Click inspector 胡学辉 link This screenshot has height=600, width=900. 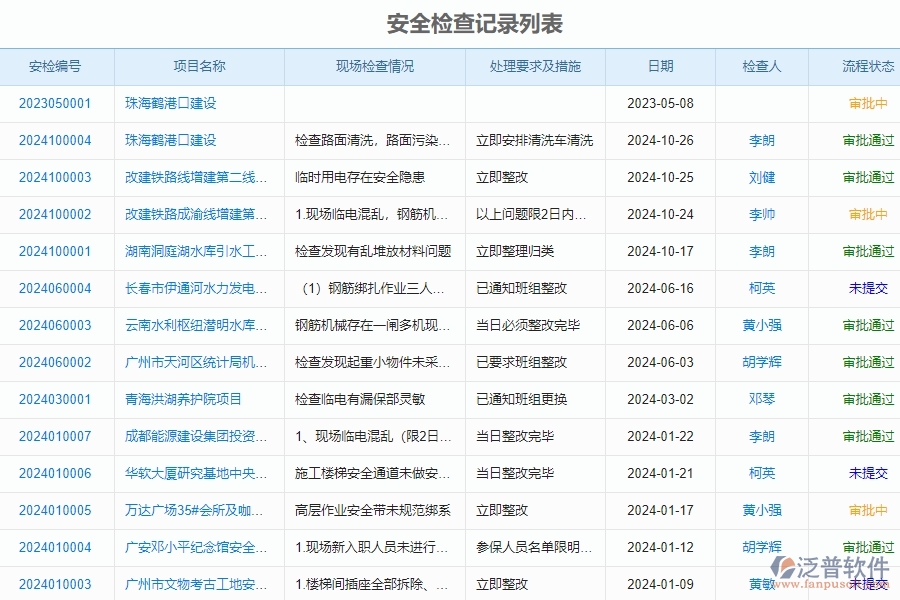(761, 362)
